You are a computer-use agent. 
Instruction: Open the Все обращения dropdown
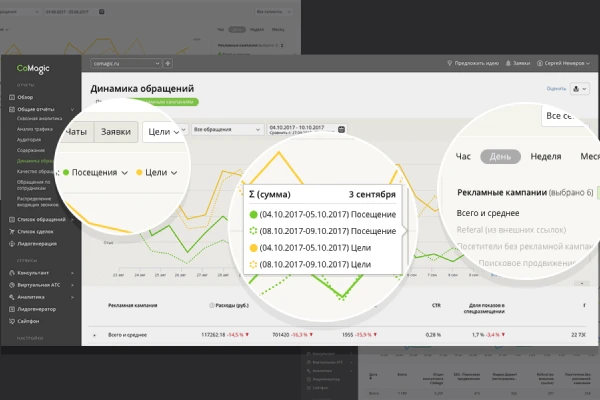click(x=227, y=130)
